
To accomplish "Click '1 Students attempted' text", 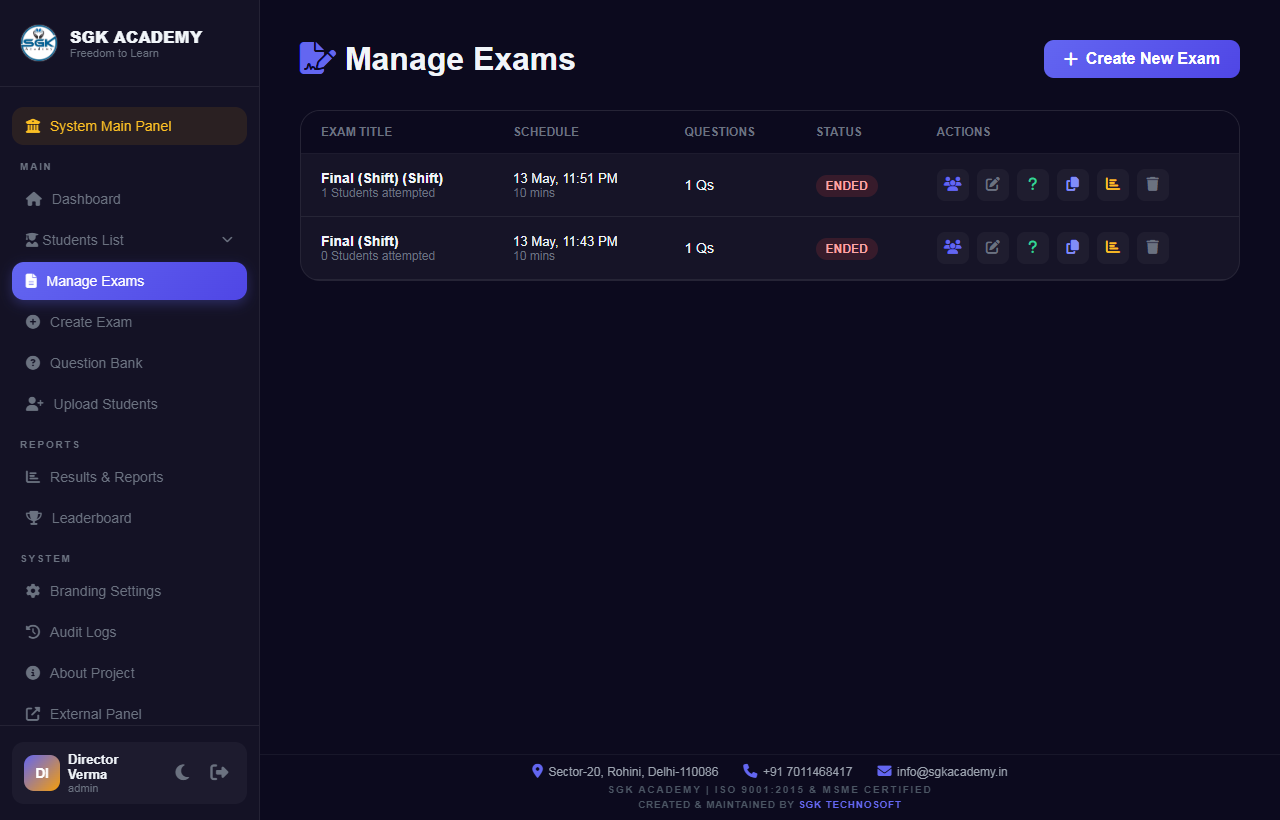I will pyautogui.click(x=378, y=193).
